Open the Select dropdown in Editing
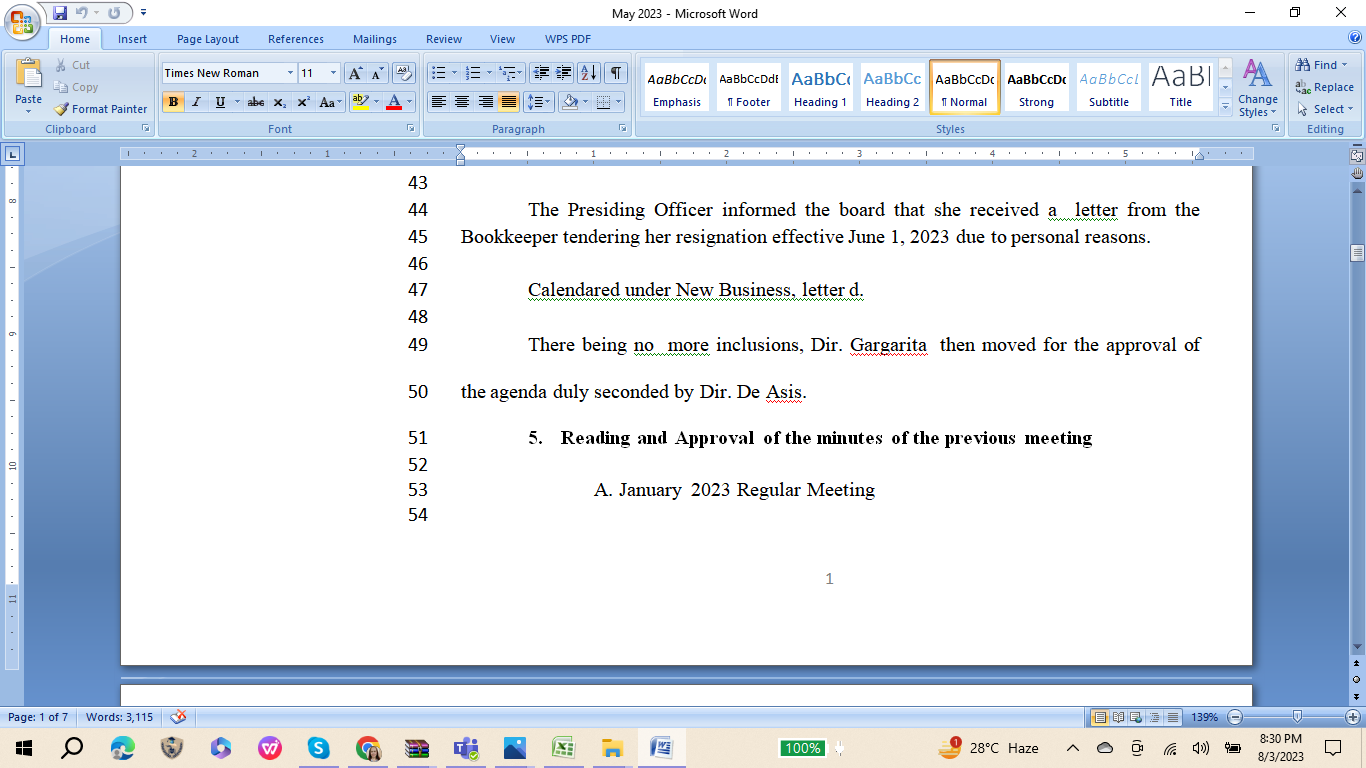 tap(1325, 109)
